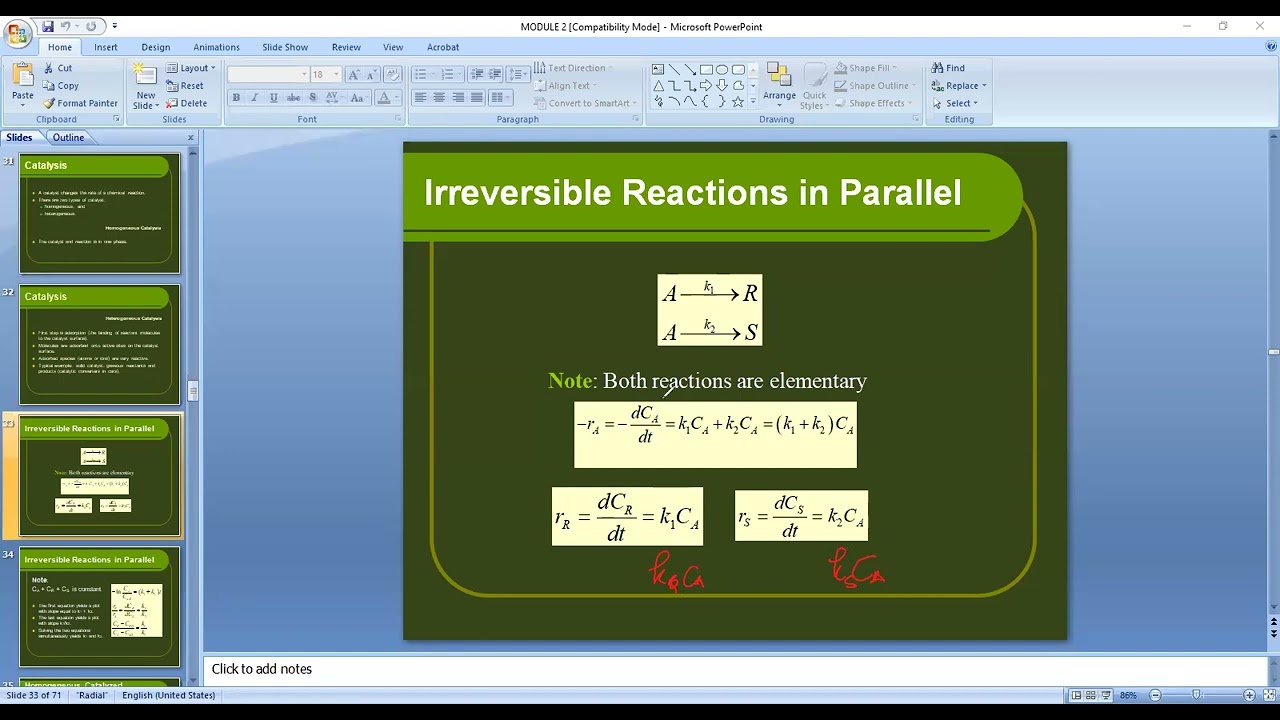Reset the slide layout
The image size is (1280, 720).
[184, 86]
